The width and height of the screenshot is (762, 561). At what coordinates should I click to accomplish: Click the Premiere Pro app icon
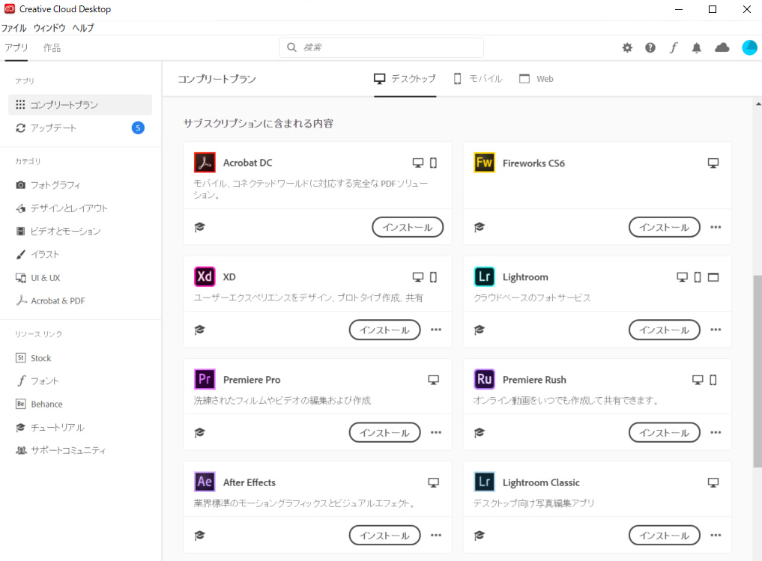pos(205,379)
